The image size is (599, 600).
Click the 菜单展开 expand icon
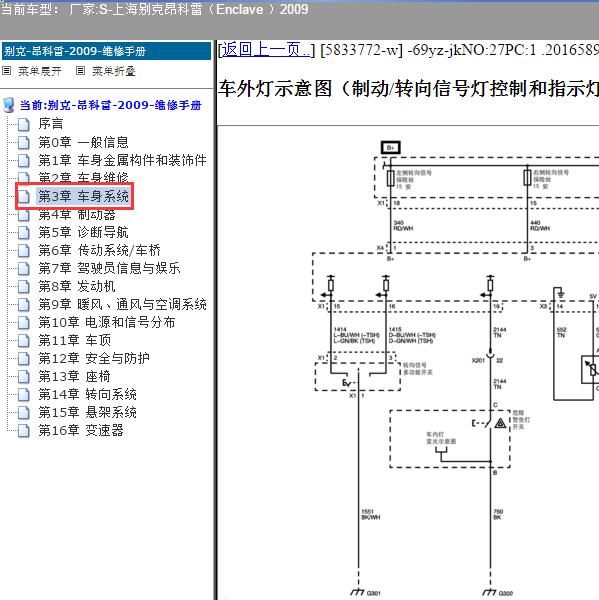(7, 71)
